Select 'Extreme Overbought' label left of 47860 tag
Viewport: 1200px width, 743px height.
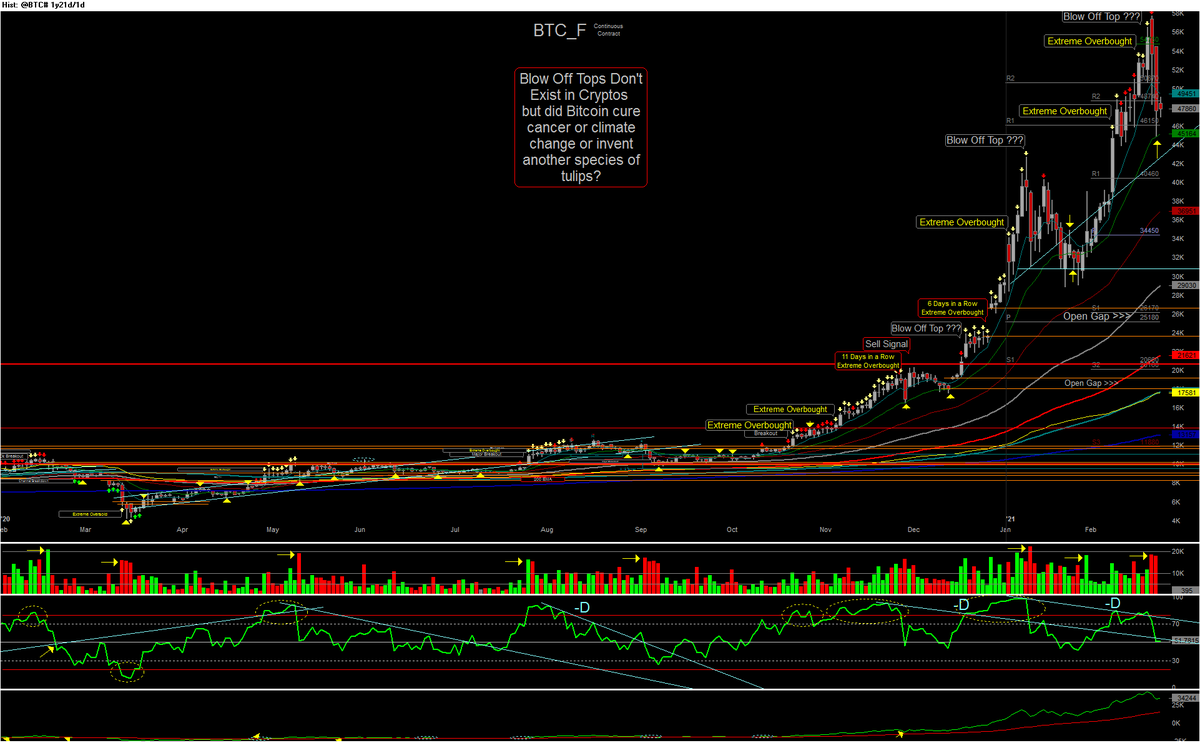tap(1065, 111)
